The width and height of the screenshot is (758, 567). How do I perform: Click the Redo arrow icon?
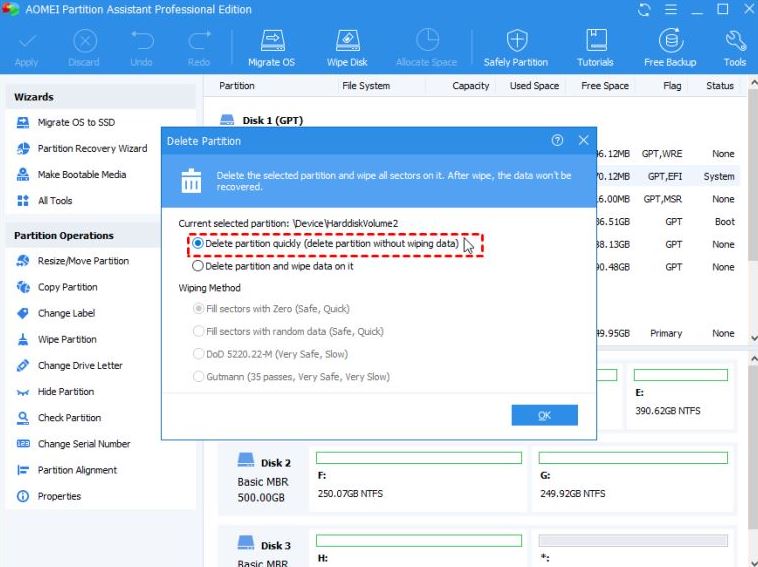point(199,41)
